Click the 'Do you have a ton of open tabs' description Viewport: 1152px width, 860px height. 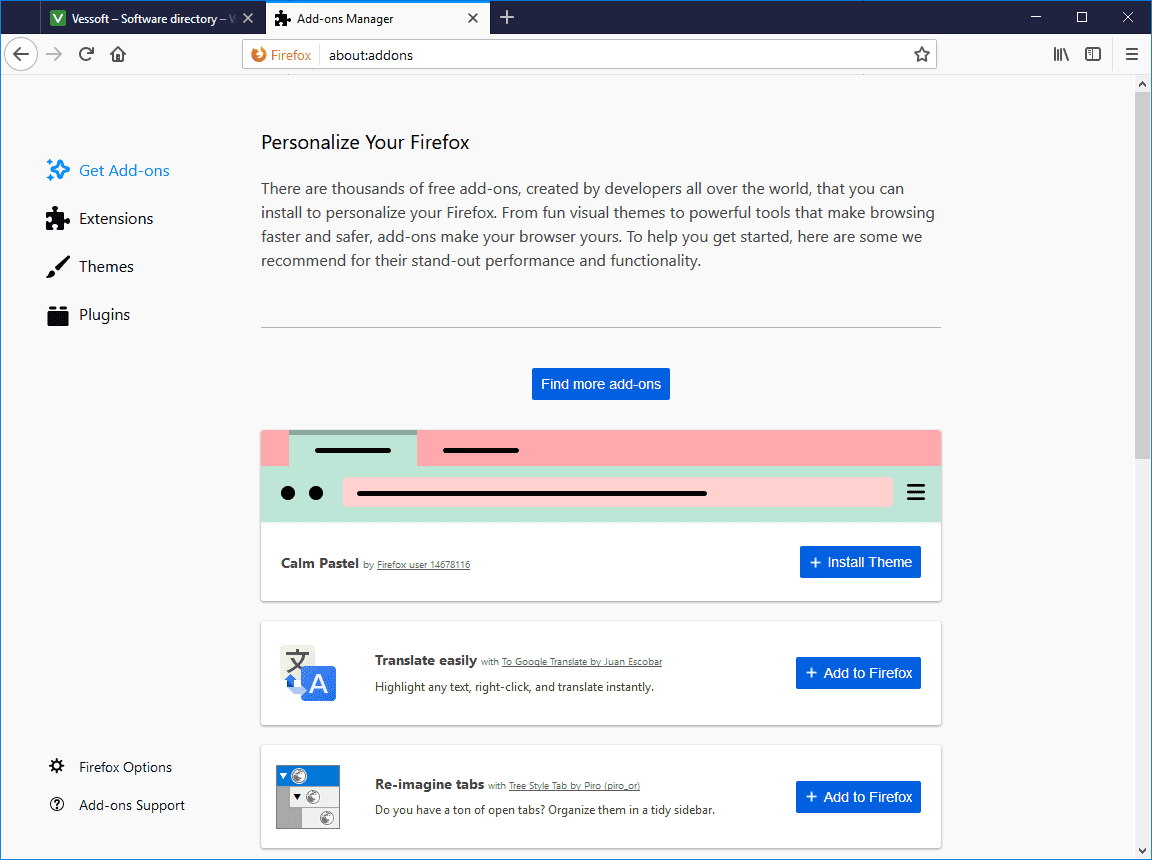544,811
